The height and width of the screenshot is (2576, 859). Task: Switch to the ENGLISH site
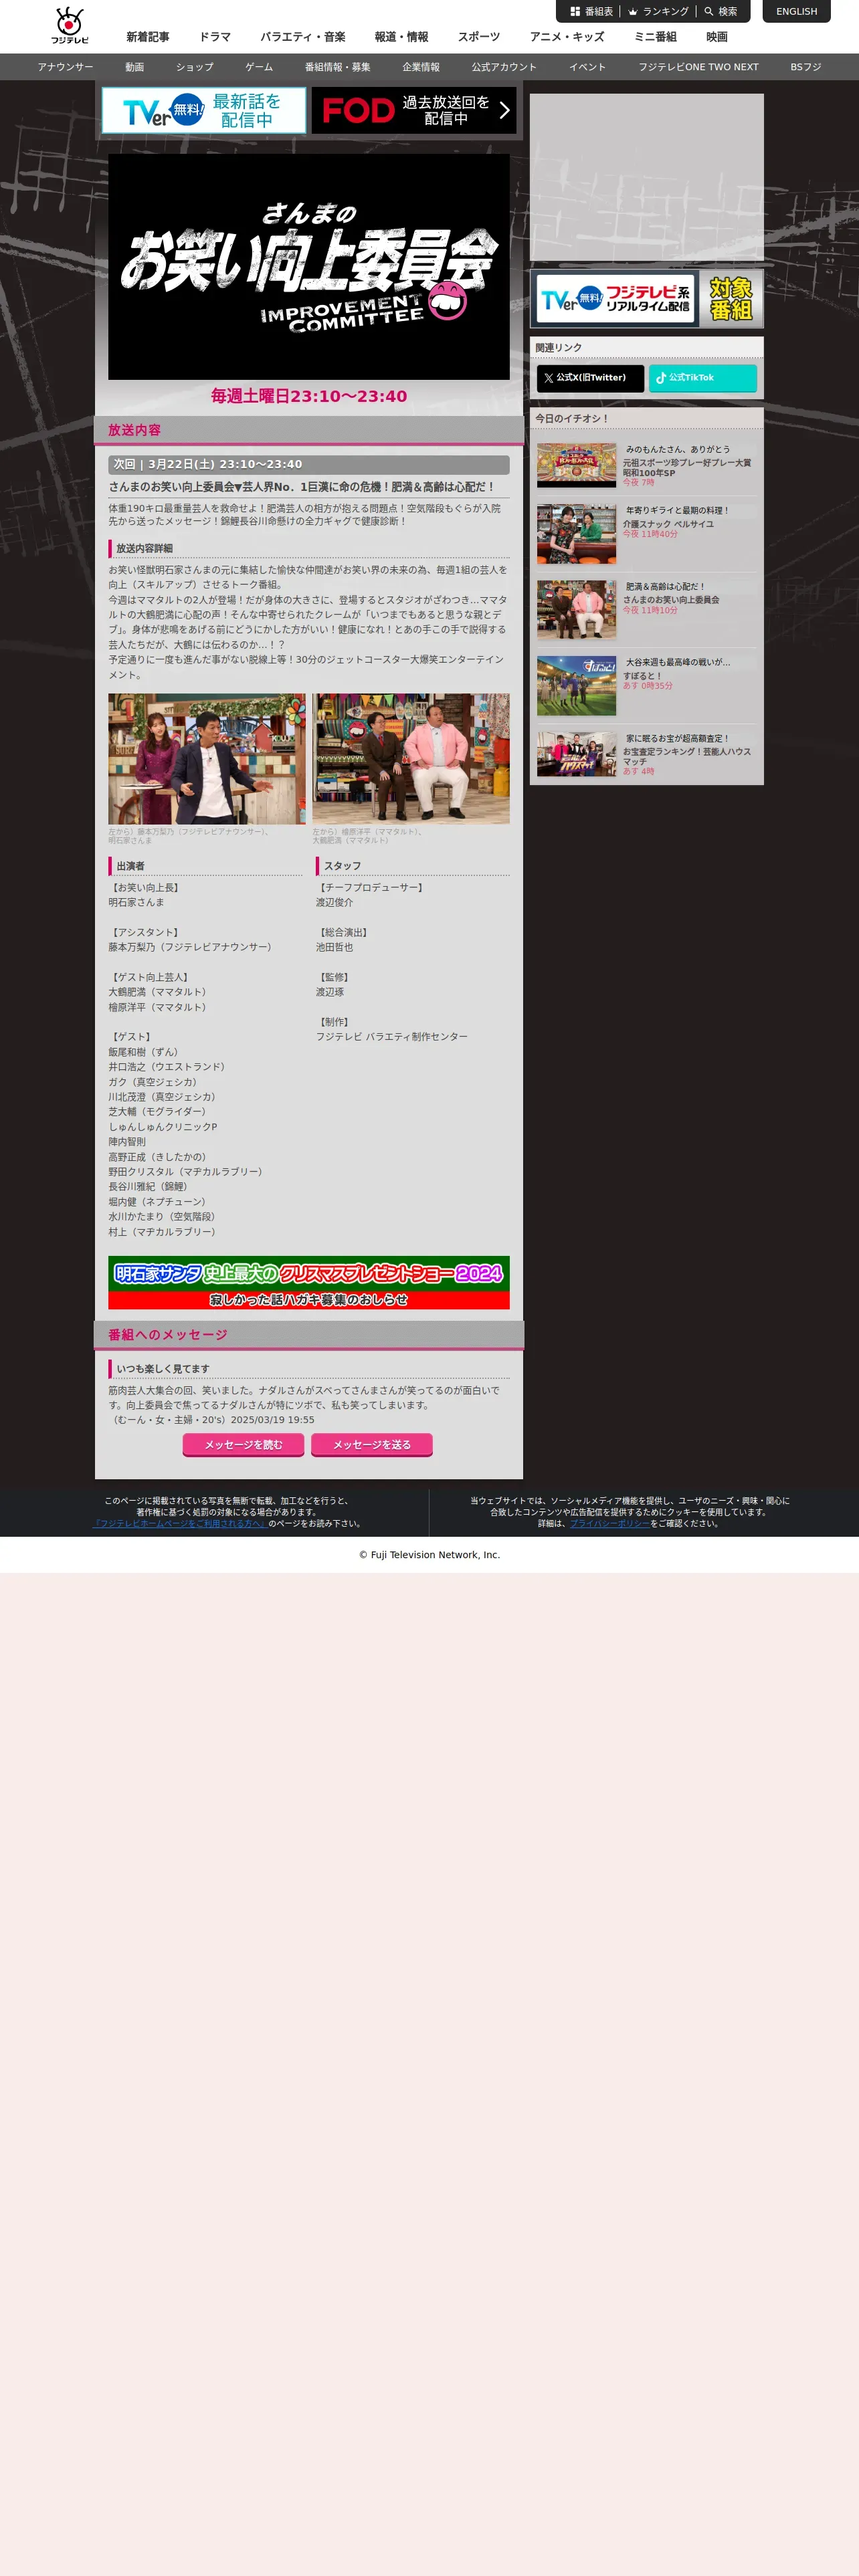click(x=796, y=12)
